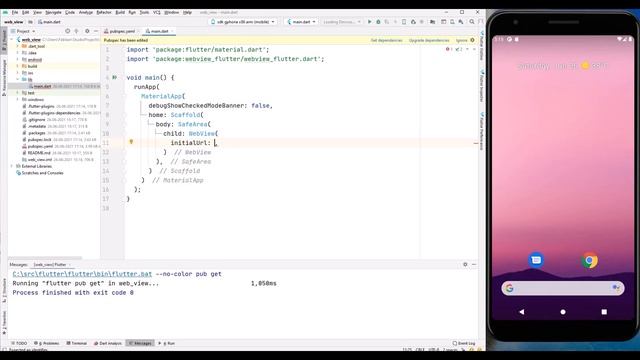Screen dimensions: 640x360
Task: Open the Dart Analysis tool window tab
Action: 108,343
